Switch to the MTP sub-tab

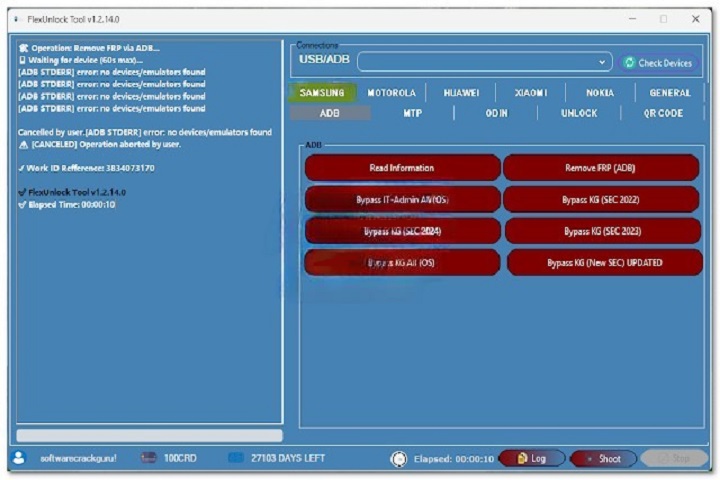[412, 113]
